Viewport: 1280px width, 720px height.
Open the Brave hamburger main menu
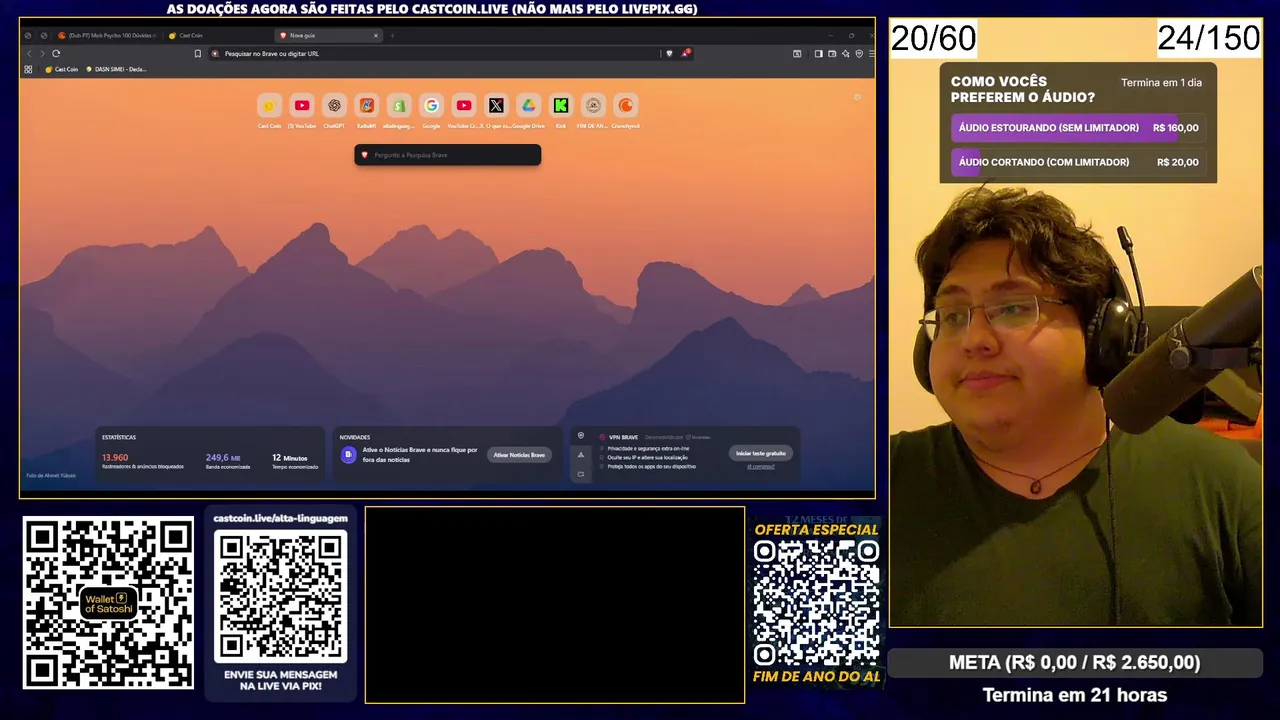pos(871,53)
